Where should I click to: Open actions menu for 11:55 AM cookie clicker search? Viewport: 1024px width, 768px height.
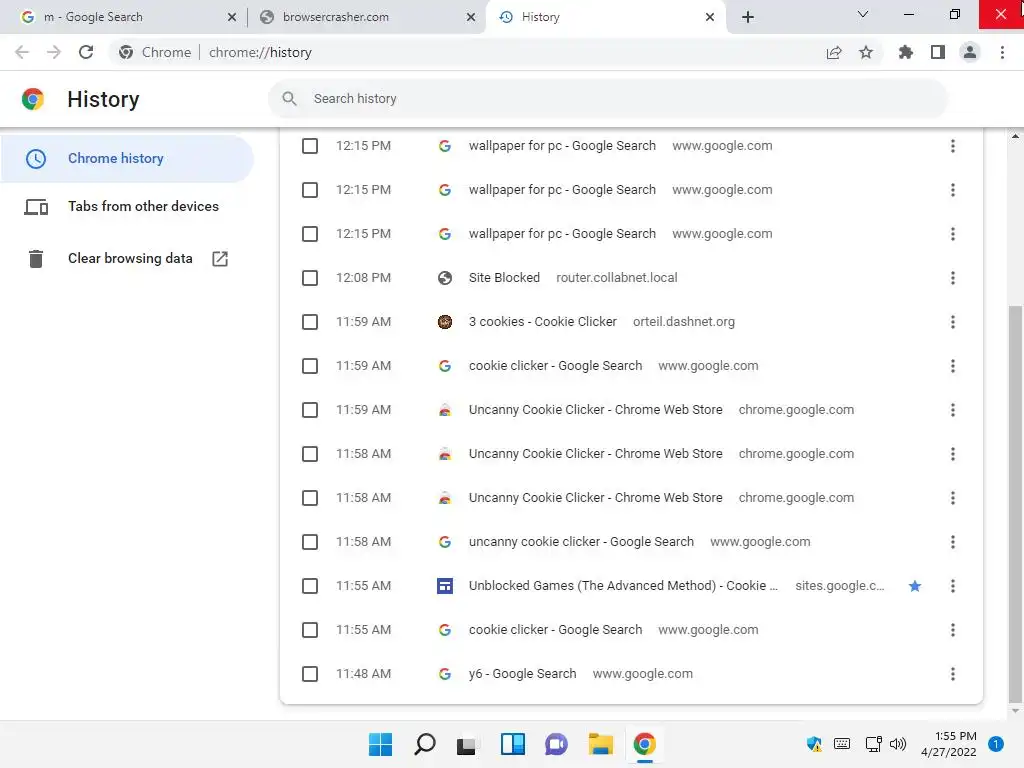pyautogui.click(x=953, y=630)
